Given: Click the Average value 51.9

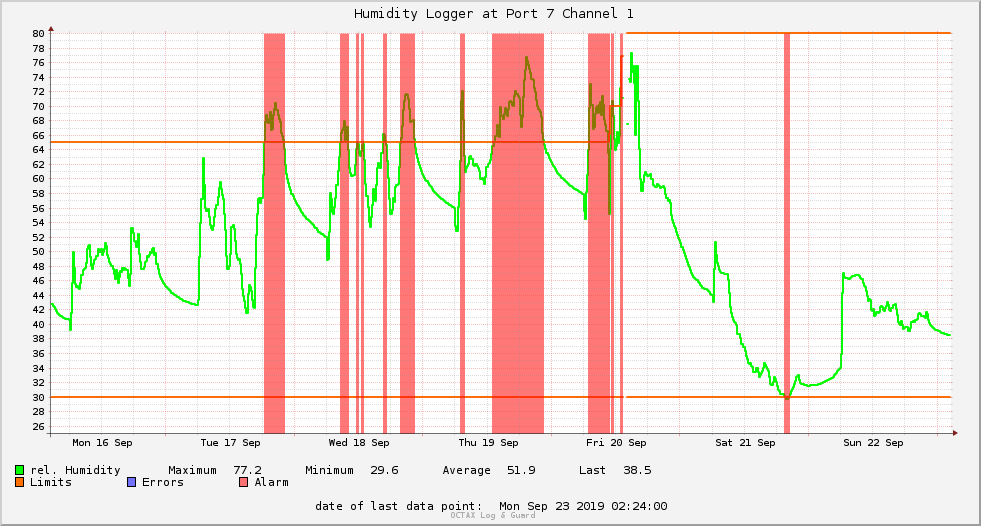Looking at the screenshot, I should coord(521,470).
